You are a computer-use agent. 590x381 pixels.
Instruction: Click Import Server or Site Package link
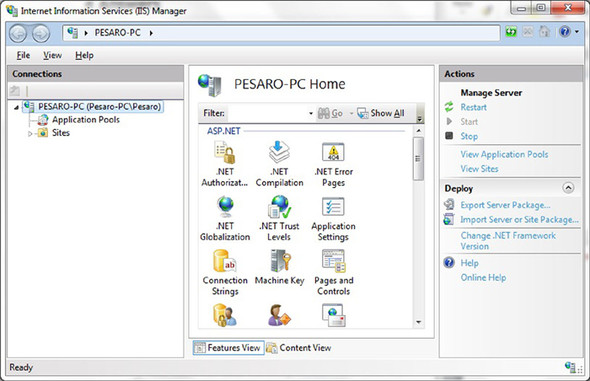pyautogui.click(x=519, y=219)
